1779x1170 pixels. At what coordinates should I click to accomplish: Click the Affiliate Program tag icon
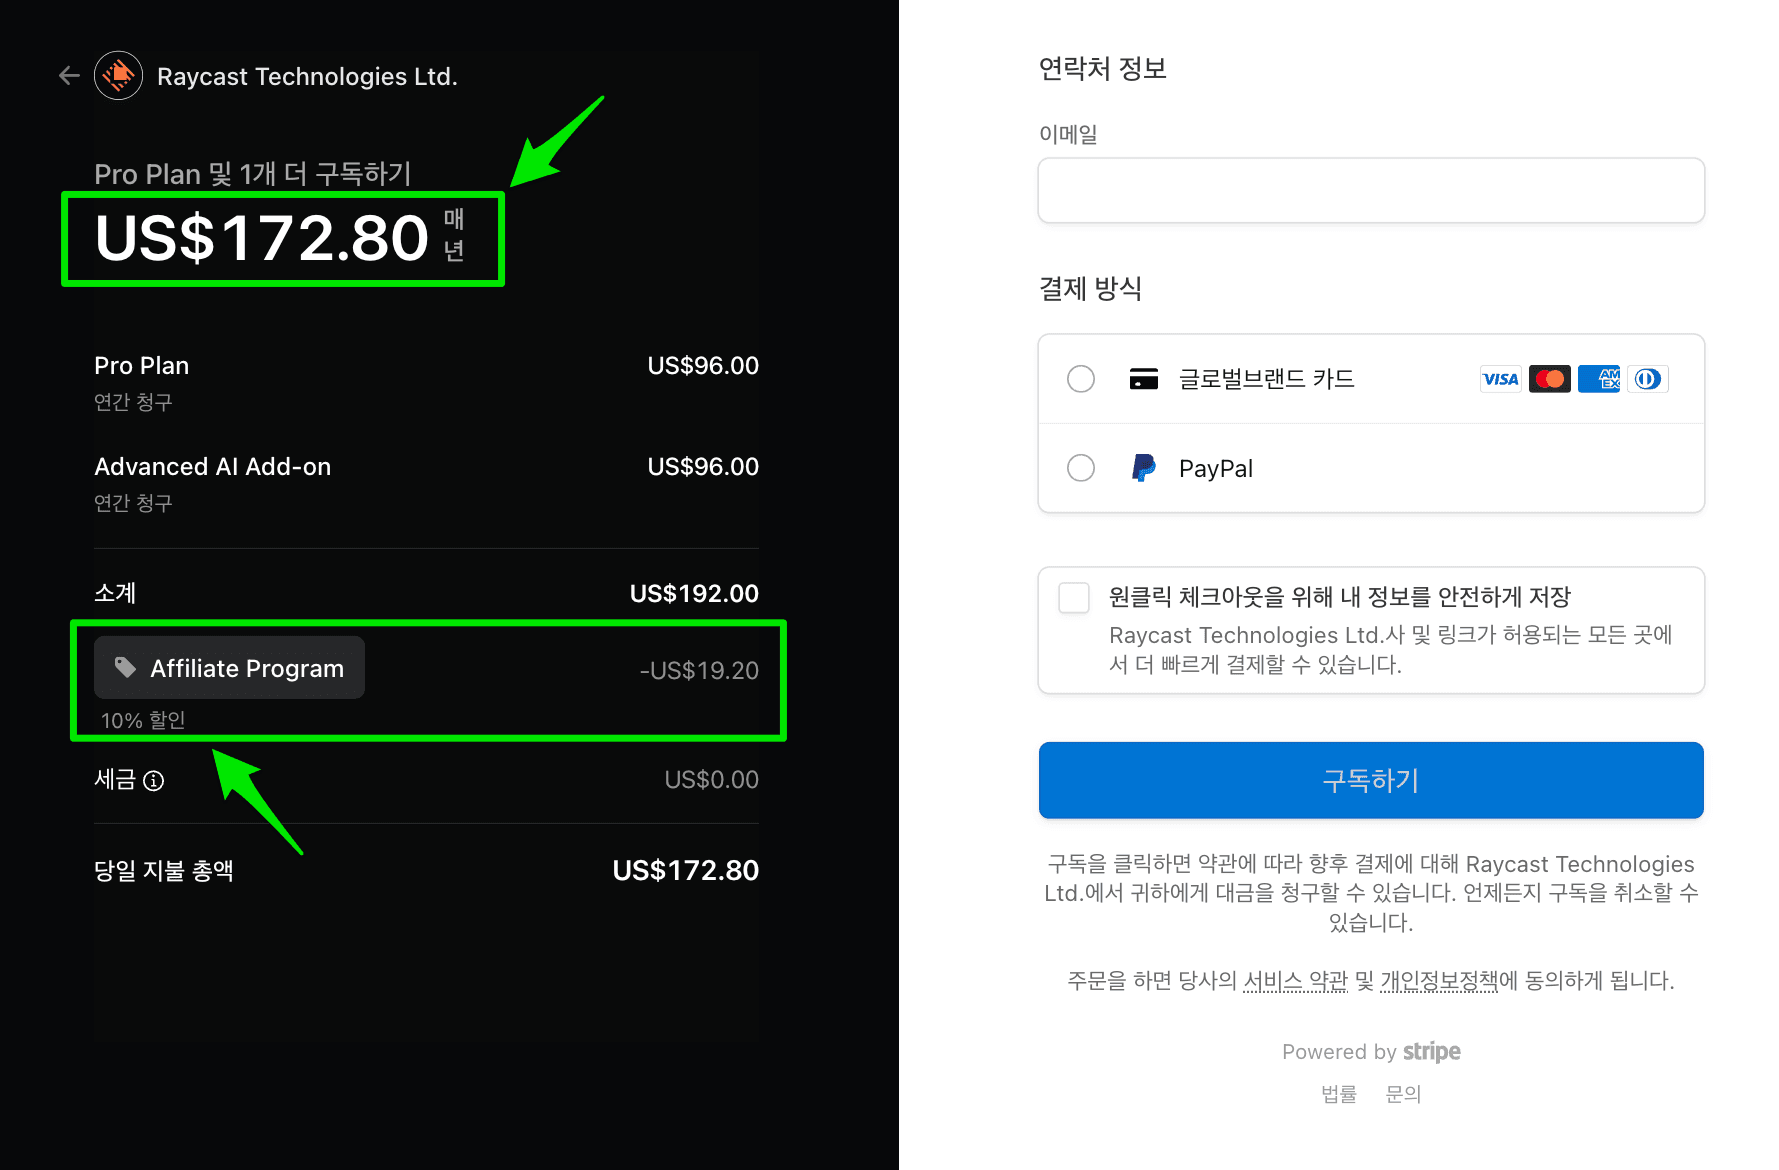coord(125,667)
